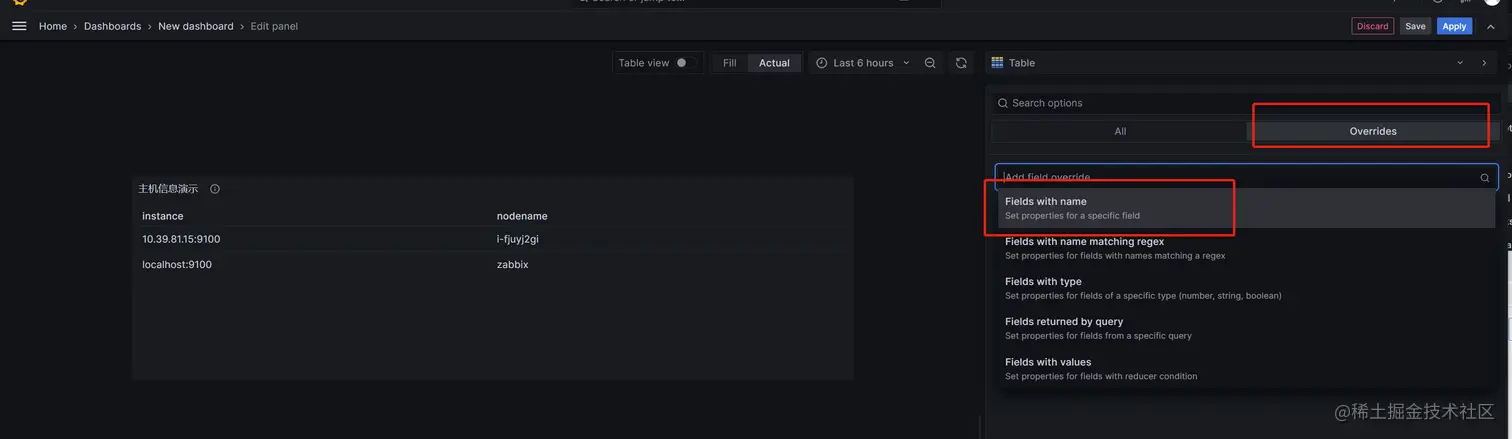Refresh the dashboard with refresh icon

click(961, 63)
